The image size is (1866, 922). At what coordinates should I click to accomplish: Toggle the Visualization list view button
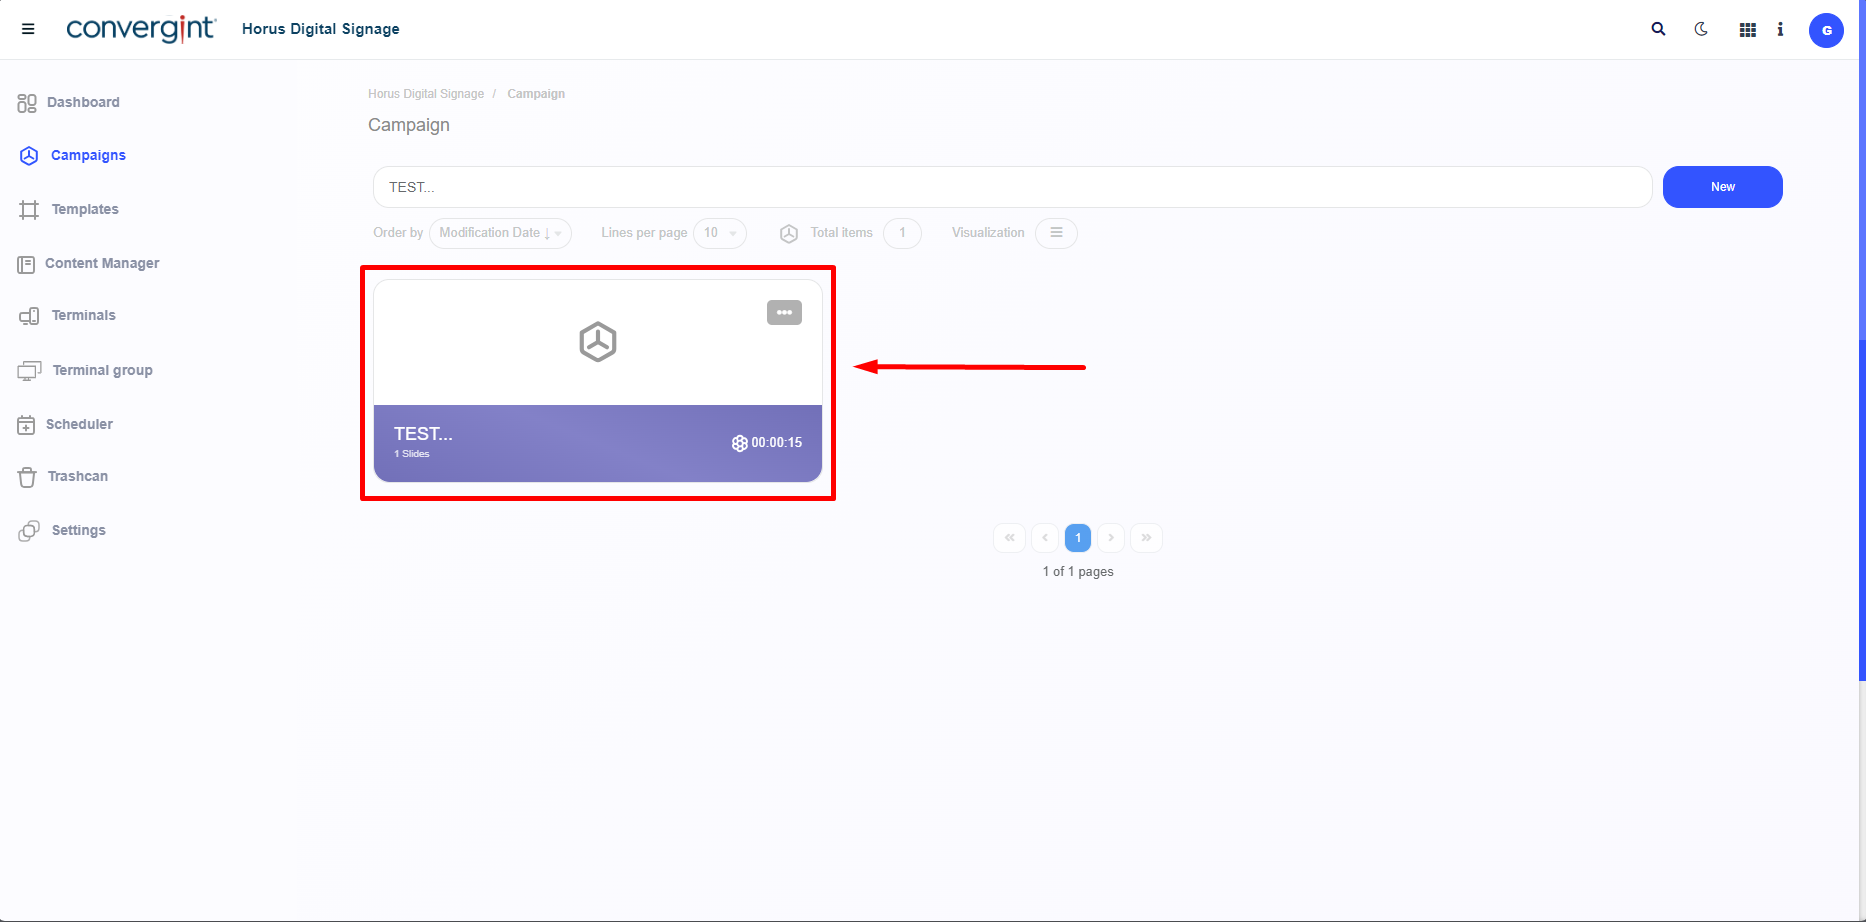[x=1056, y=233]
